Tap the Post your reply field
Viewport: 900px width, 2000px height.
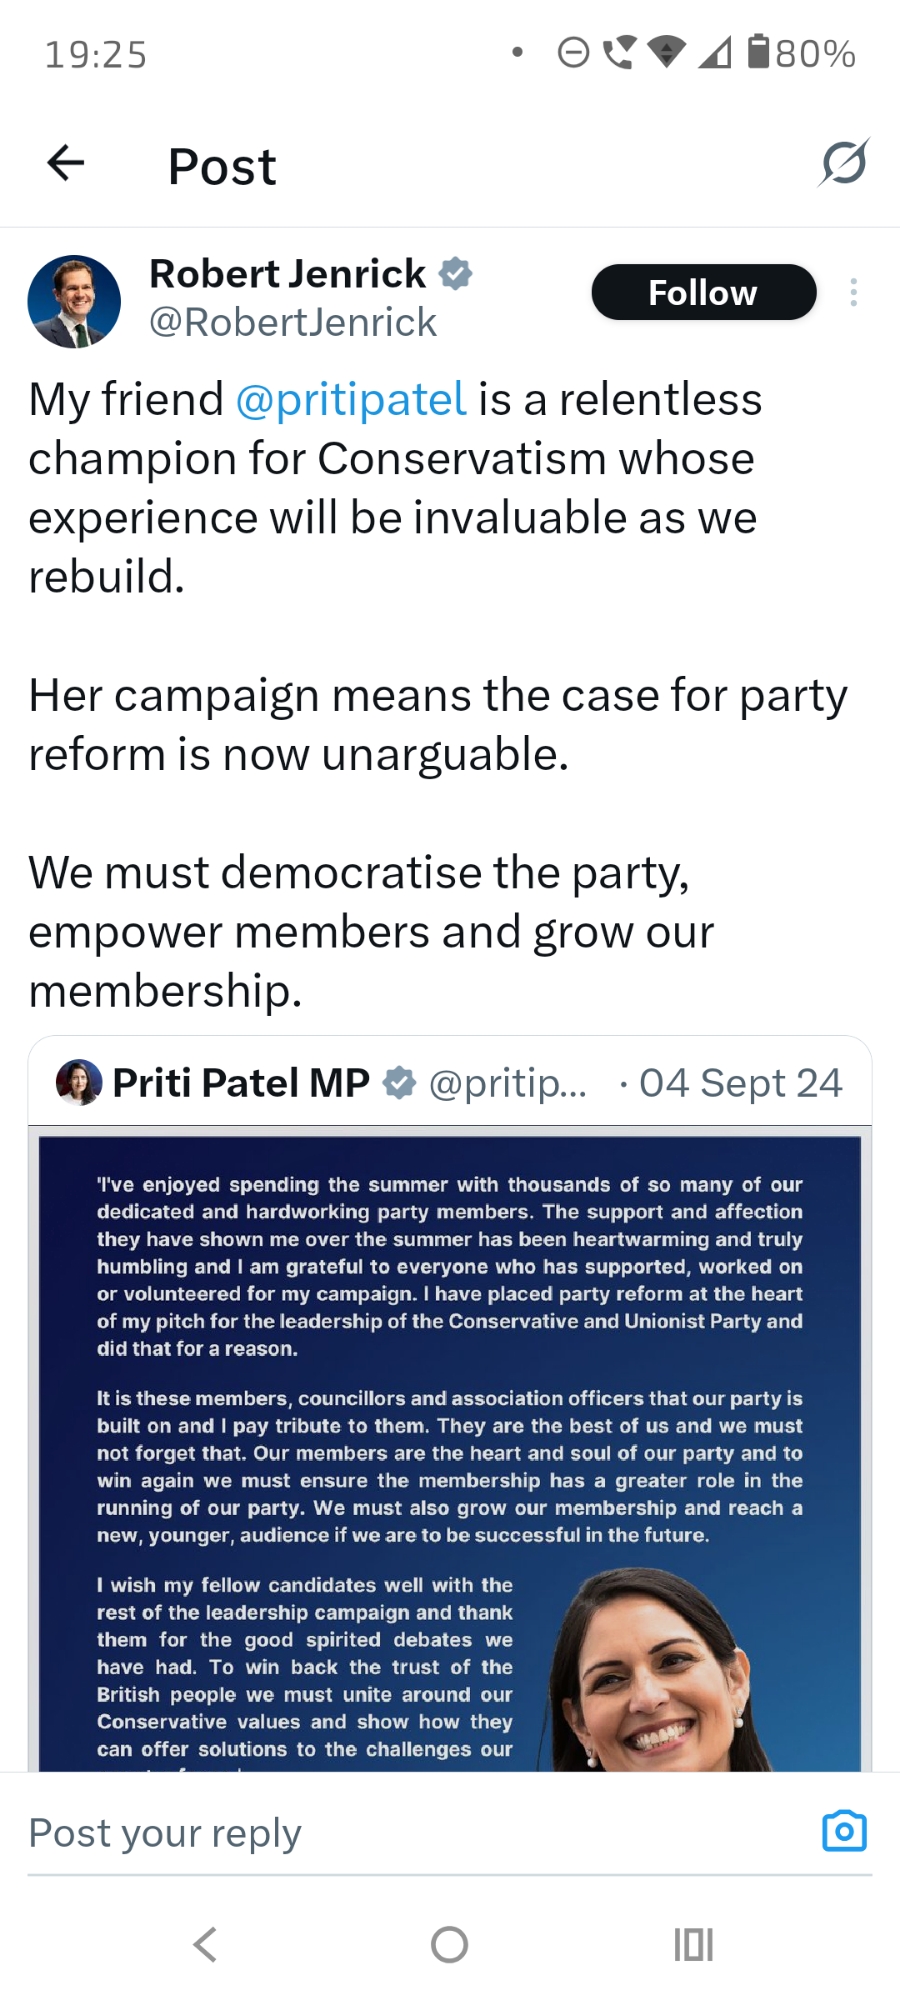point(400,1833)
